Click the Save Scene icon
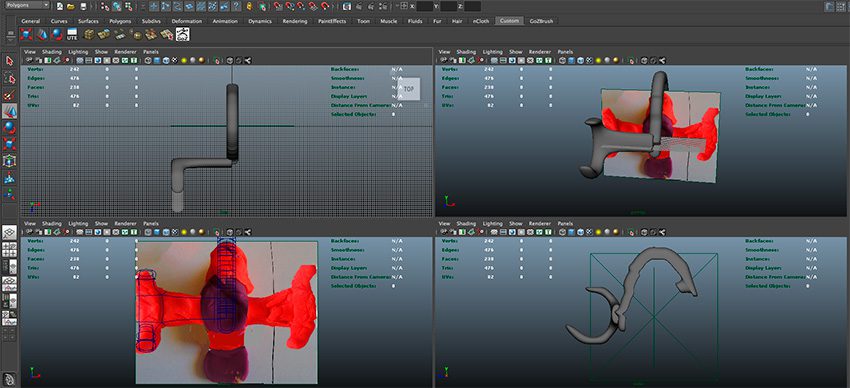The width and height of the screenshot is (850, 388). pyautogui.click(x=83, y=6)
